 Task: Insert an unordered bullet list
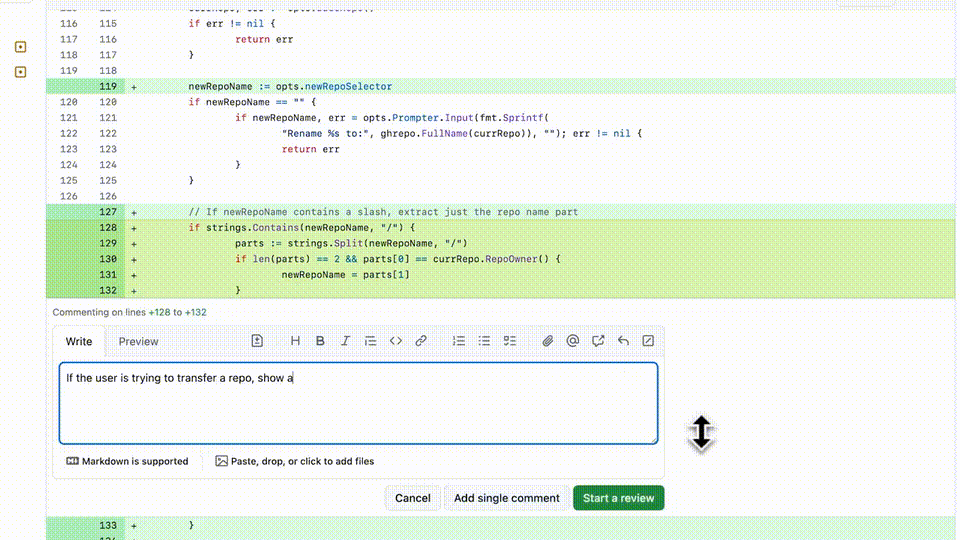(x=484, y=341)
